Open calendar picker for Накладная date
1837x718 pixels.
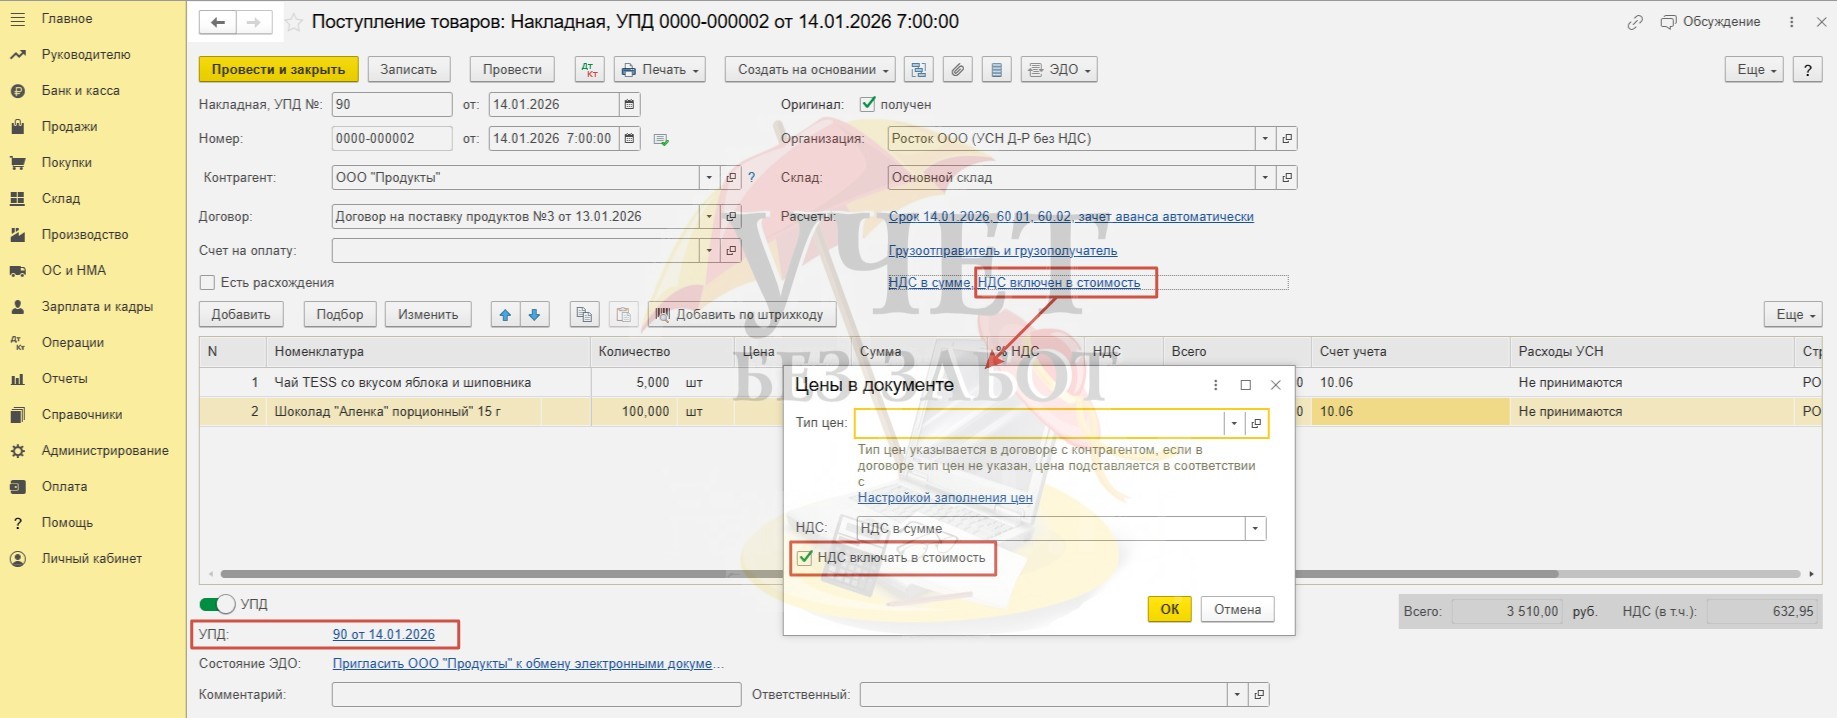[629, 105]
